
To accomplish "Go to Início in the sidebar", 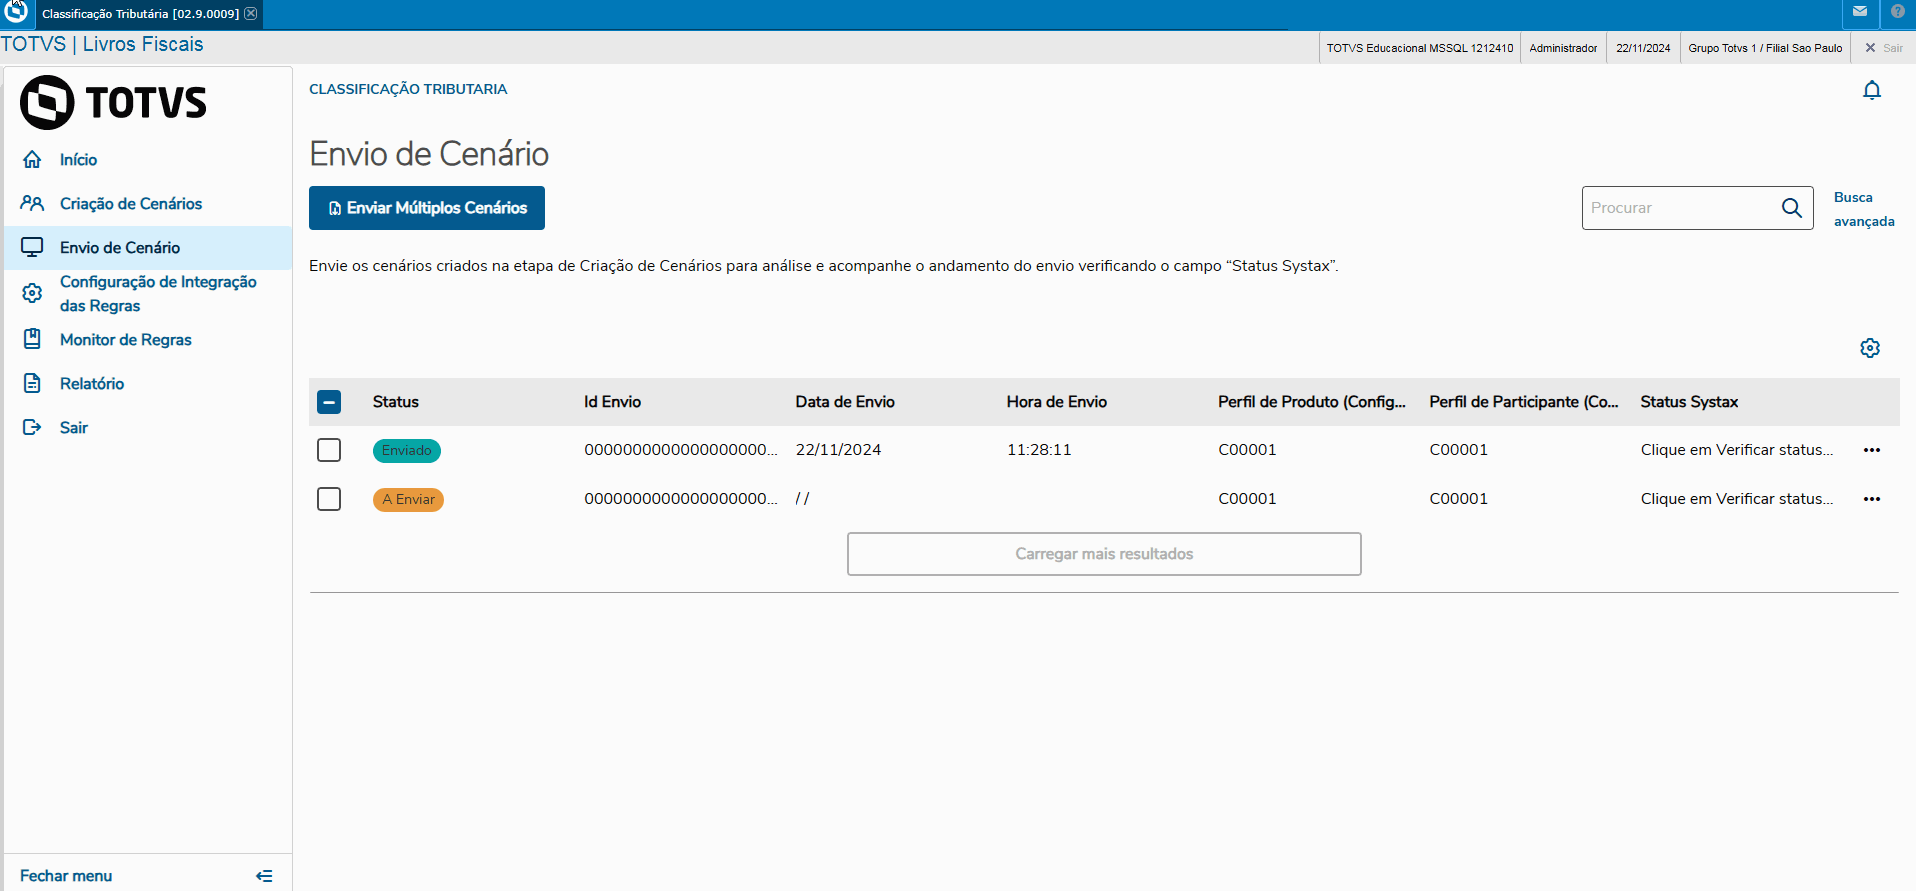I will click(x=78, y=160).
